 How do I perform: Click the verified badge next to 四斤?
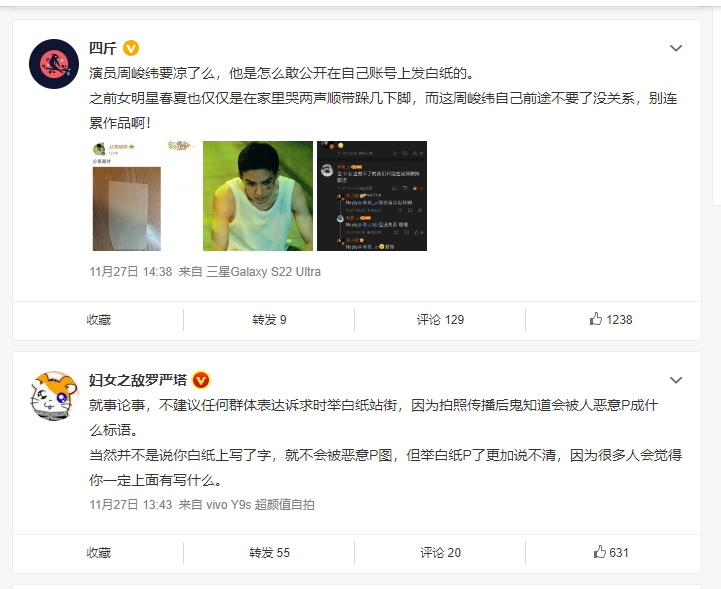coord(131,48)
